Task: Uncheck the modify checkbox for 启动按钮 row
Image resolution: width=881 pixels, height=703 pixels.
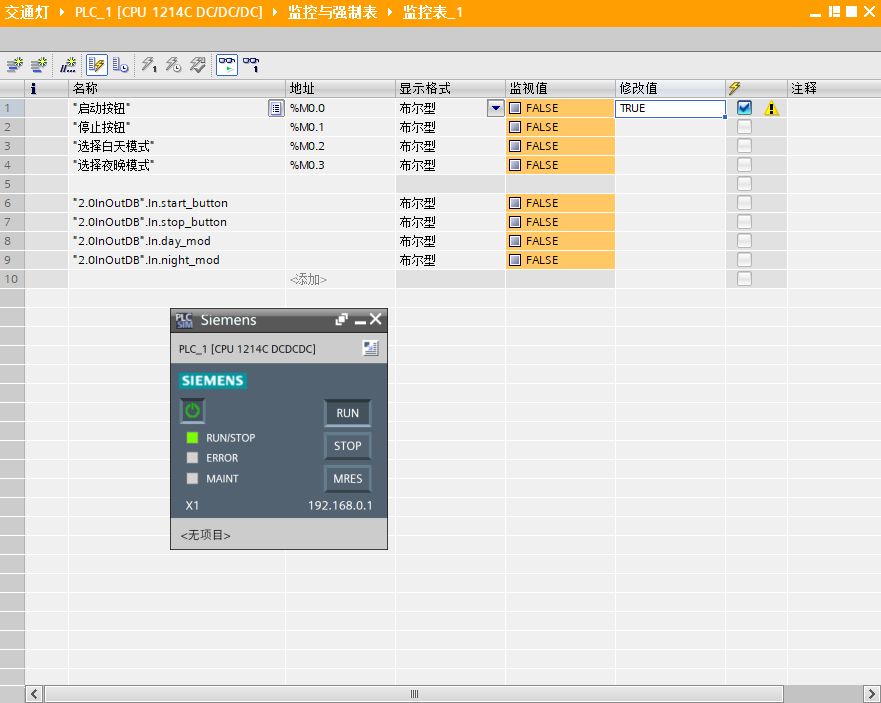Action: [x=744, y=107]
